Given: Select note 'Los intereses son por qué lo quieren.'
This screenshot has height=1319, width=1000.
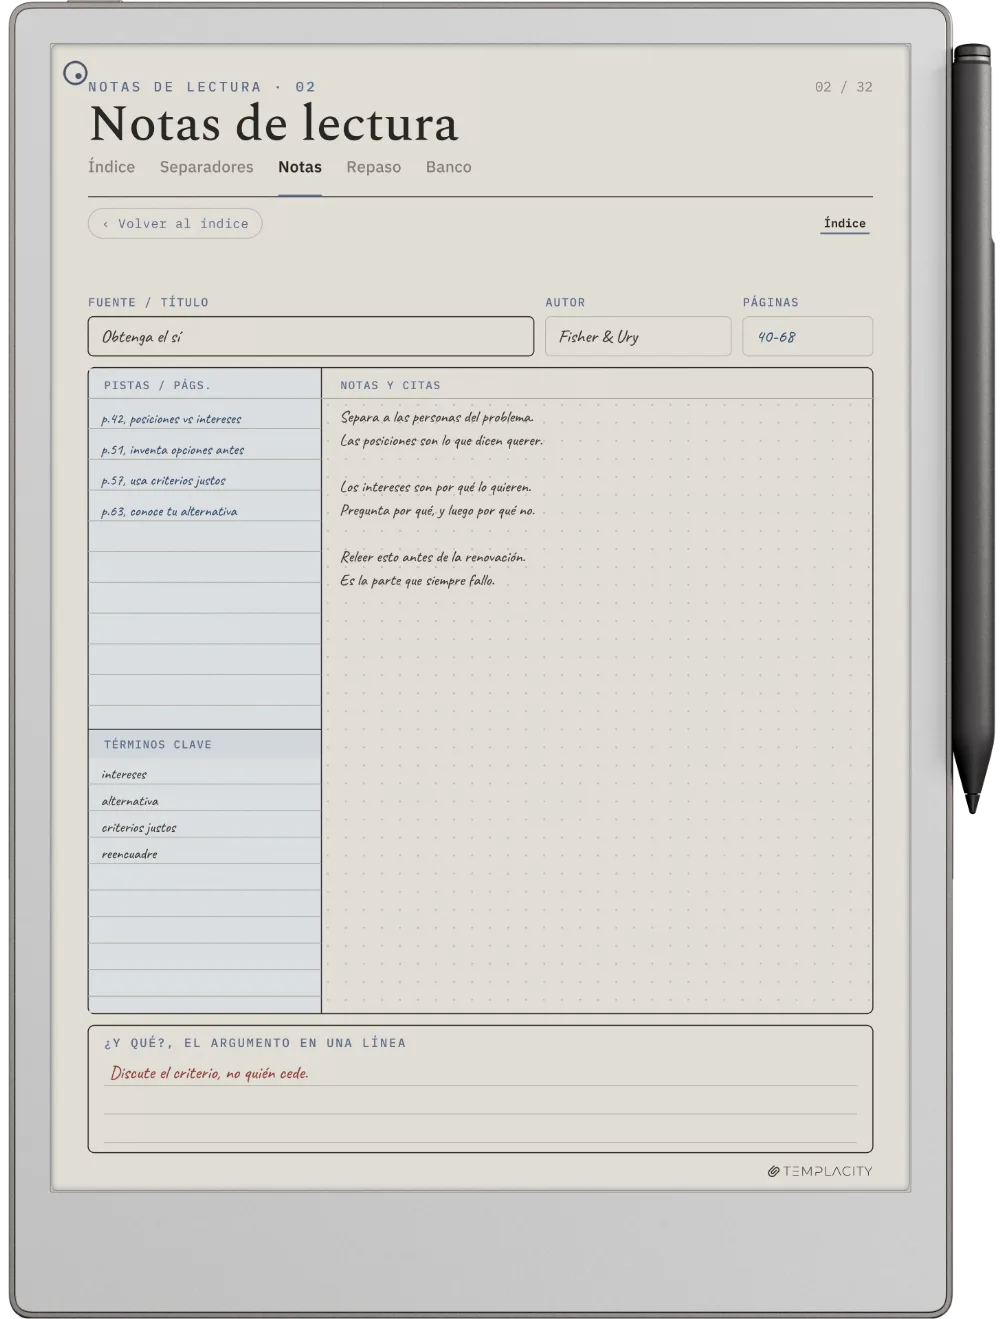Looking at the screenshot, I should (x=436, y=487).
